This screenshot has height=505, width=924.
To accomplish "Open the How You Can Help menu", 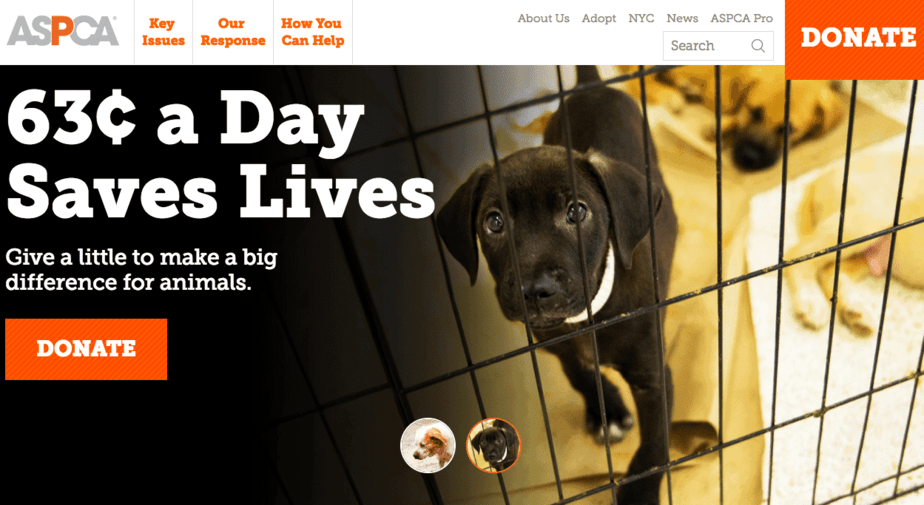I will coord(312,32).
